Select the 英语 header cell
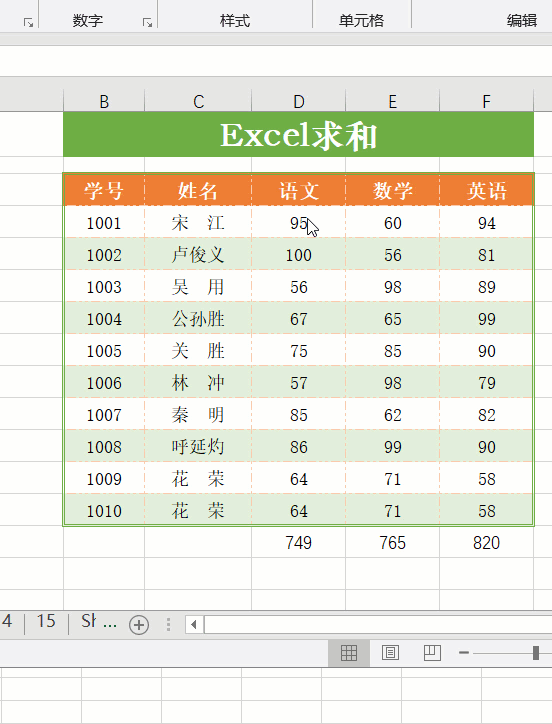552x724 pixels. [486, 190]
